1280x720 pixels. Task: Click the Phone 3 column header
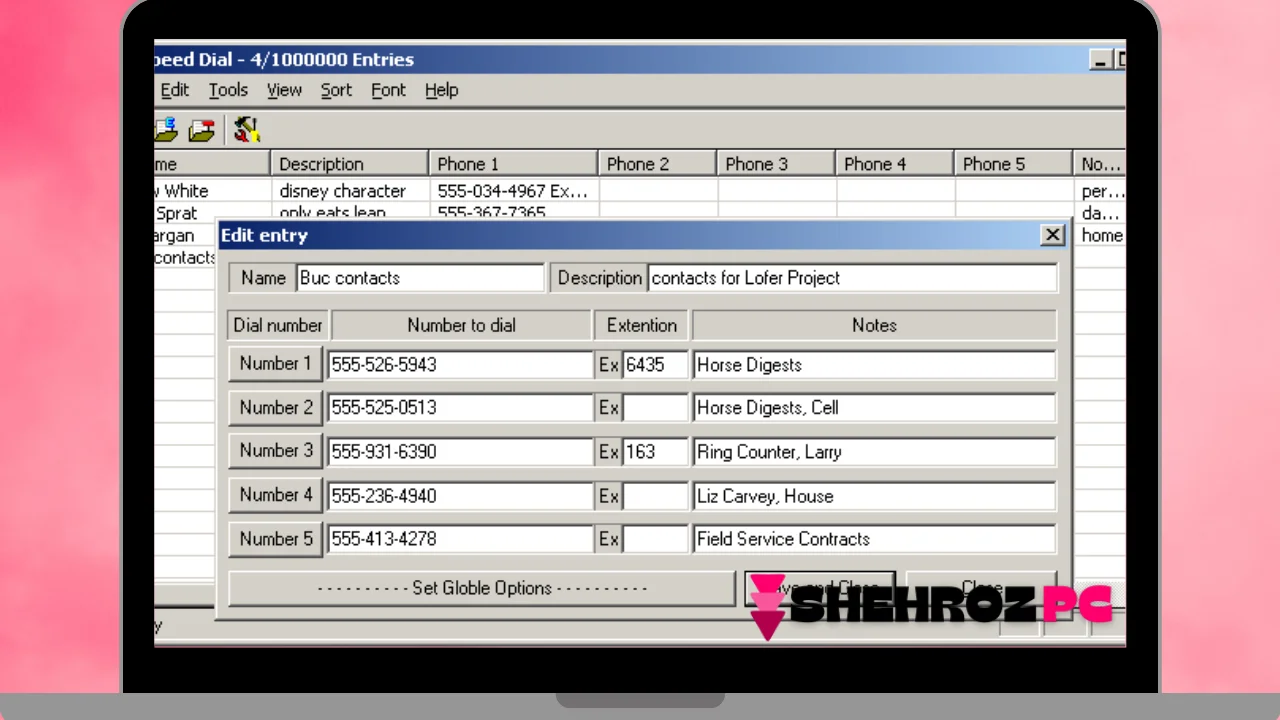click(x=776, y=164)
